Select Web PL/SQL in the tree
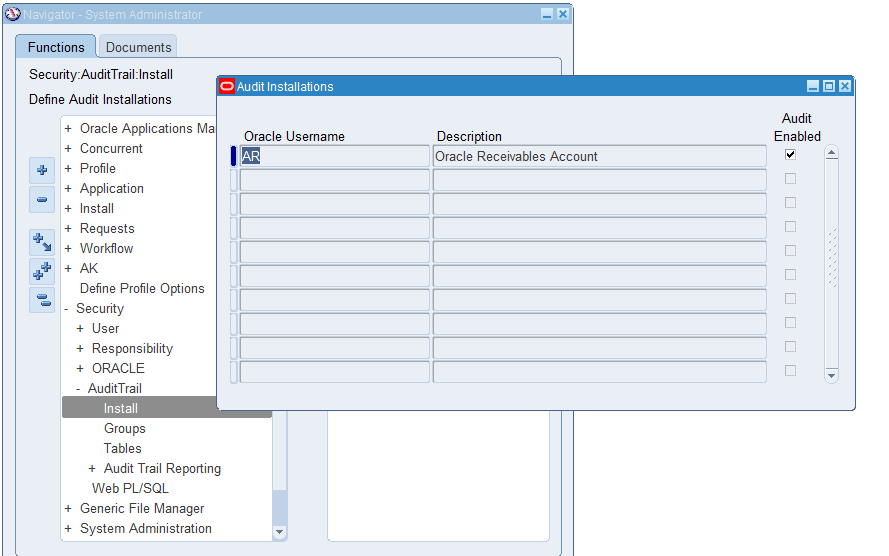 [x=130, y=489]
